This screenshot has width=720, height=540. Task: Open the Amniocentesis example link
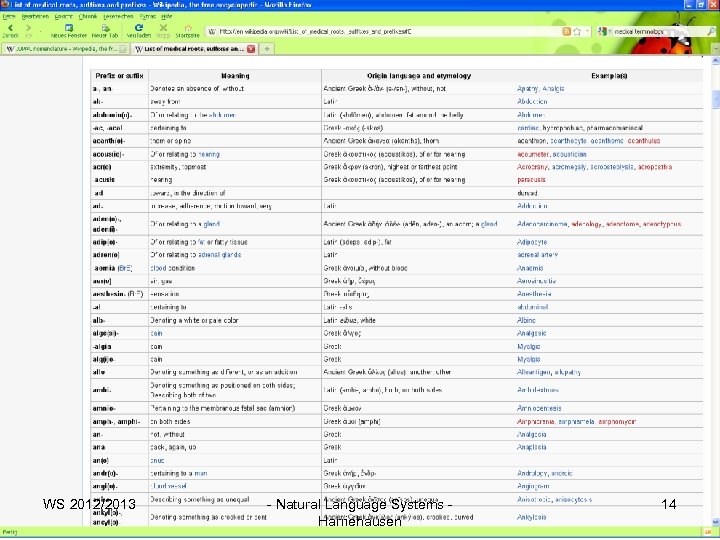click(539, 408)
